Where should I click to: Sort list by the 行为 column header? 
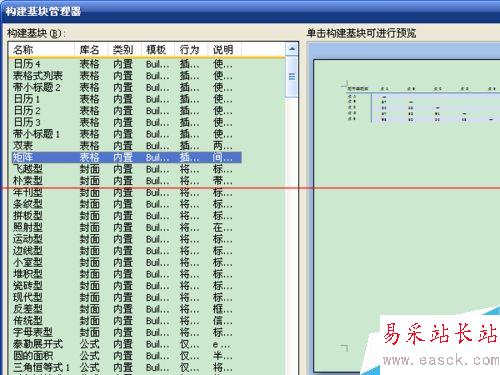[x=191, y=50]
